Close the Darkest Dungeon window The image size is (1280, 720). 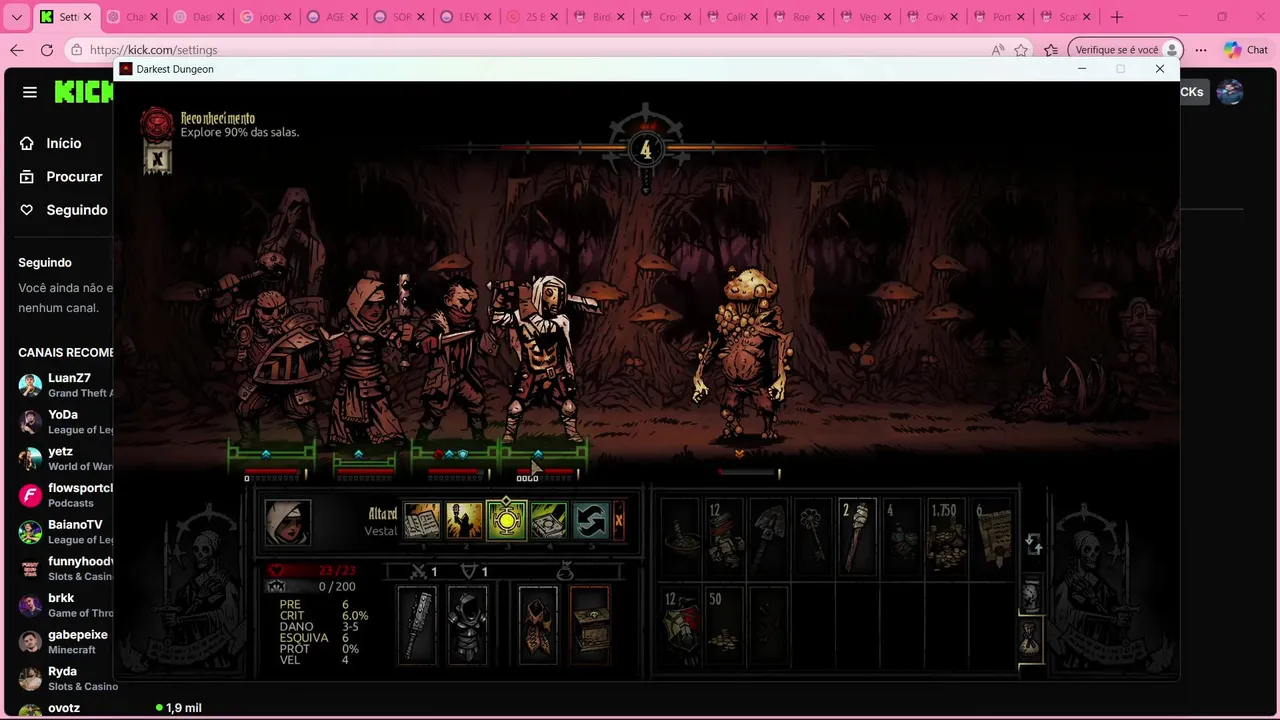point(1160,69)
